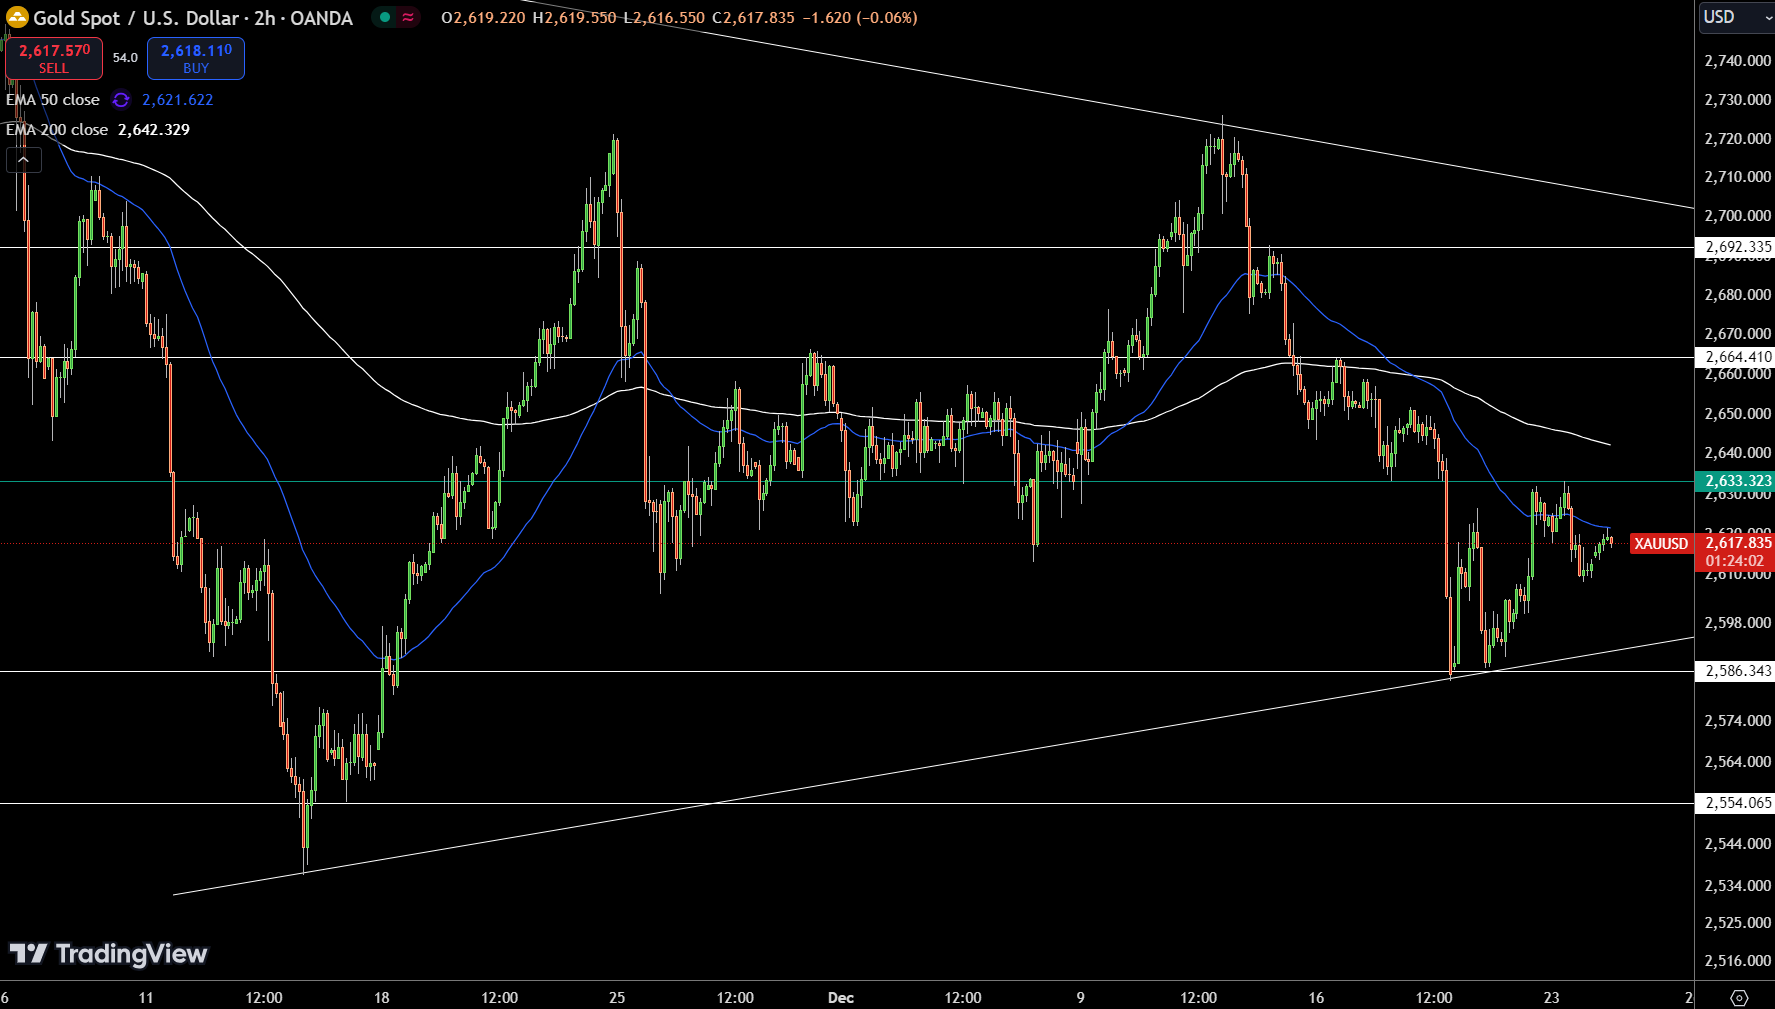This screenshot has height=1009, width=1775.
Task: Click the TradingView logo
Action: 108,954
